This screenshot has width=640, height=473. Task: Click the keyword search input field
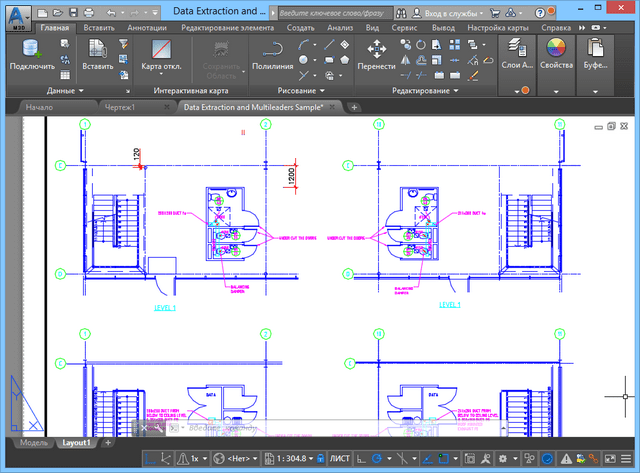tap(330, 14)
